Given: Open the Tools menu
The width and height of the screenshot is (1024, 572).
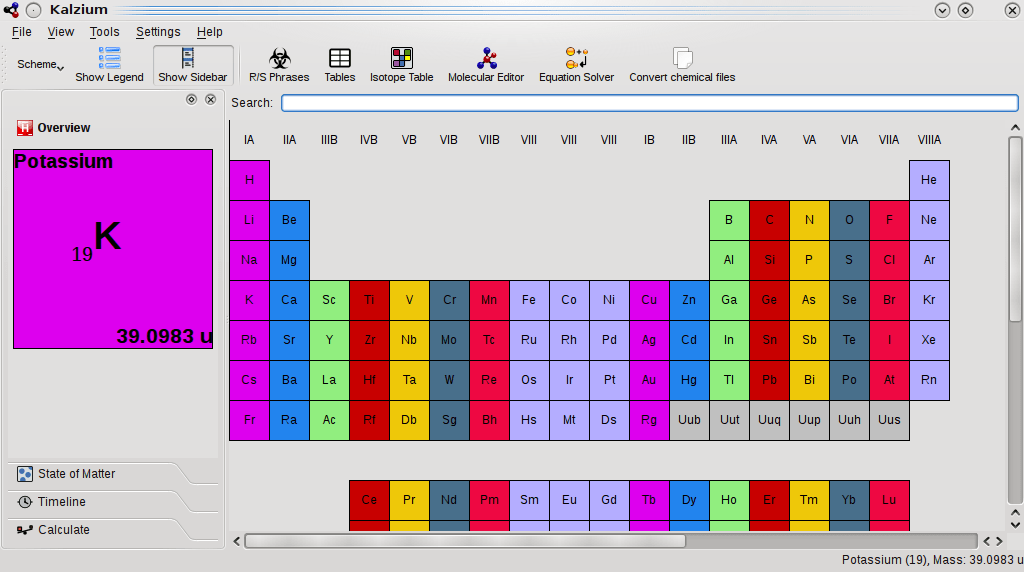Looking at the screenshot, I should (x=104, y=32).
